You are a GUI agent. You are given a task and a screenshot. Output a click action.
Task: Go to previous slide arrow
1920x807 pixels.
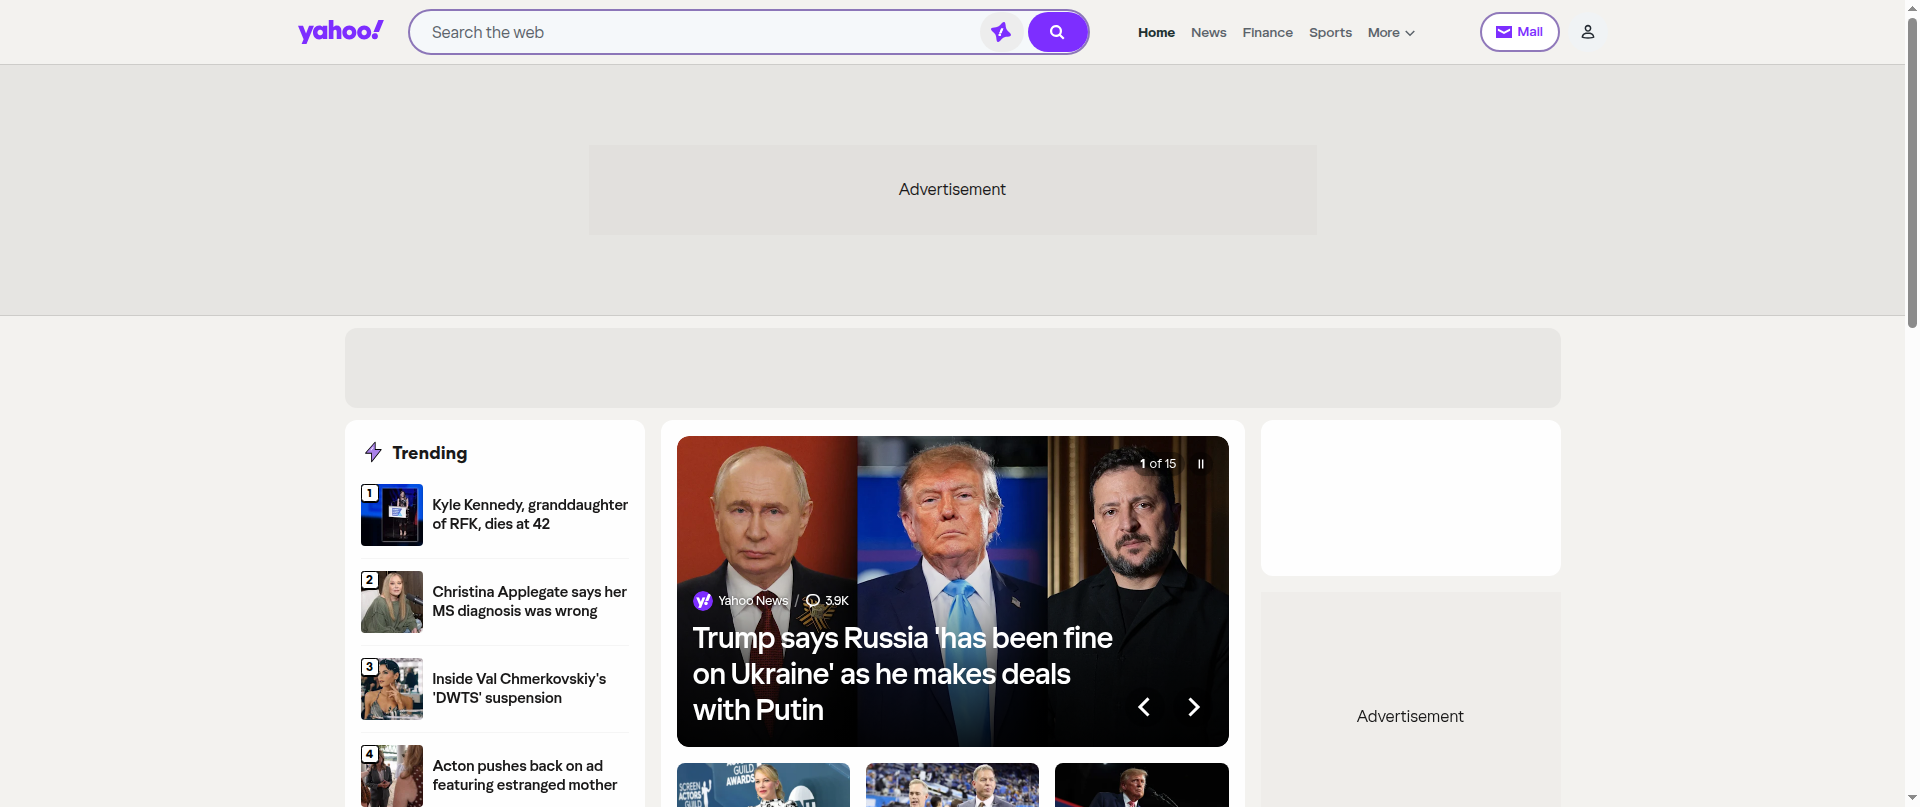point(1144,707)
